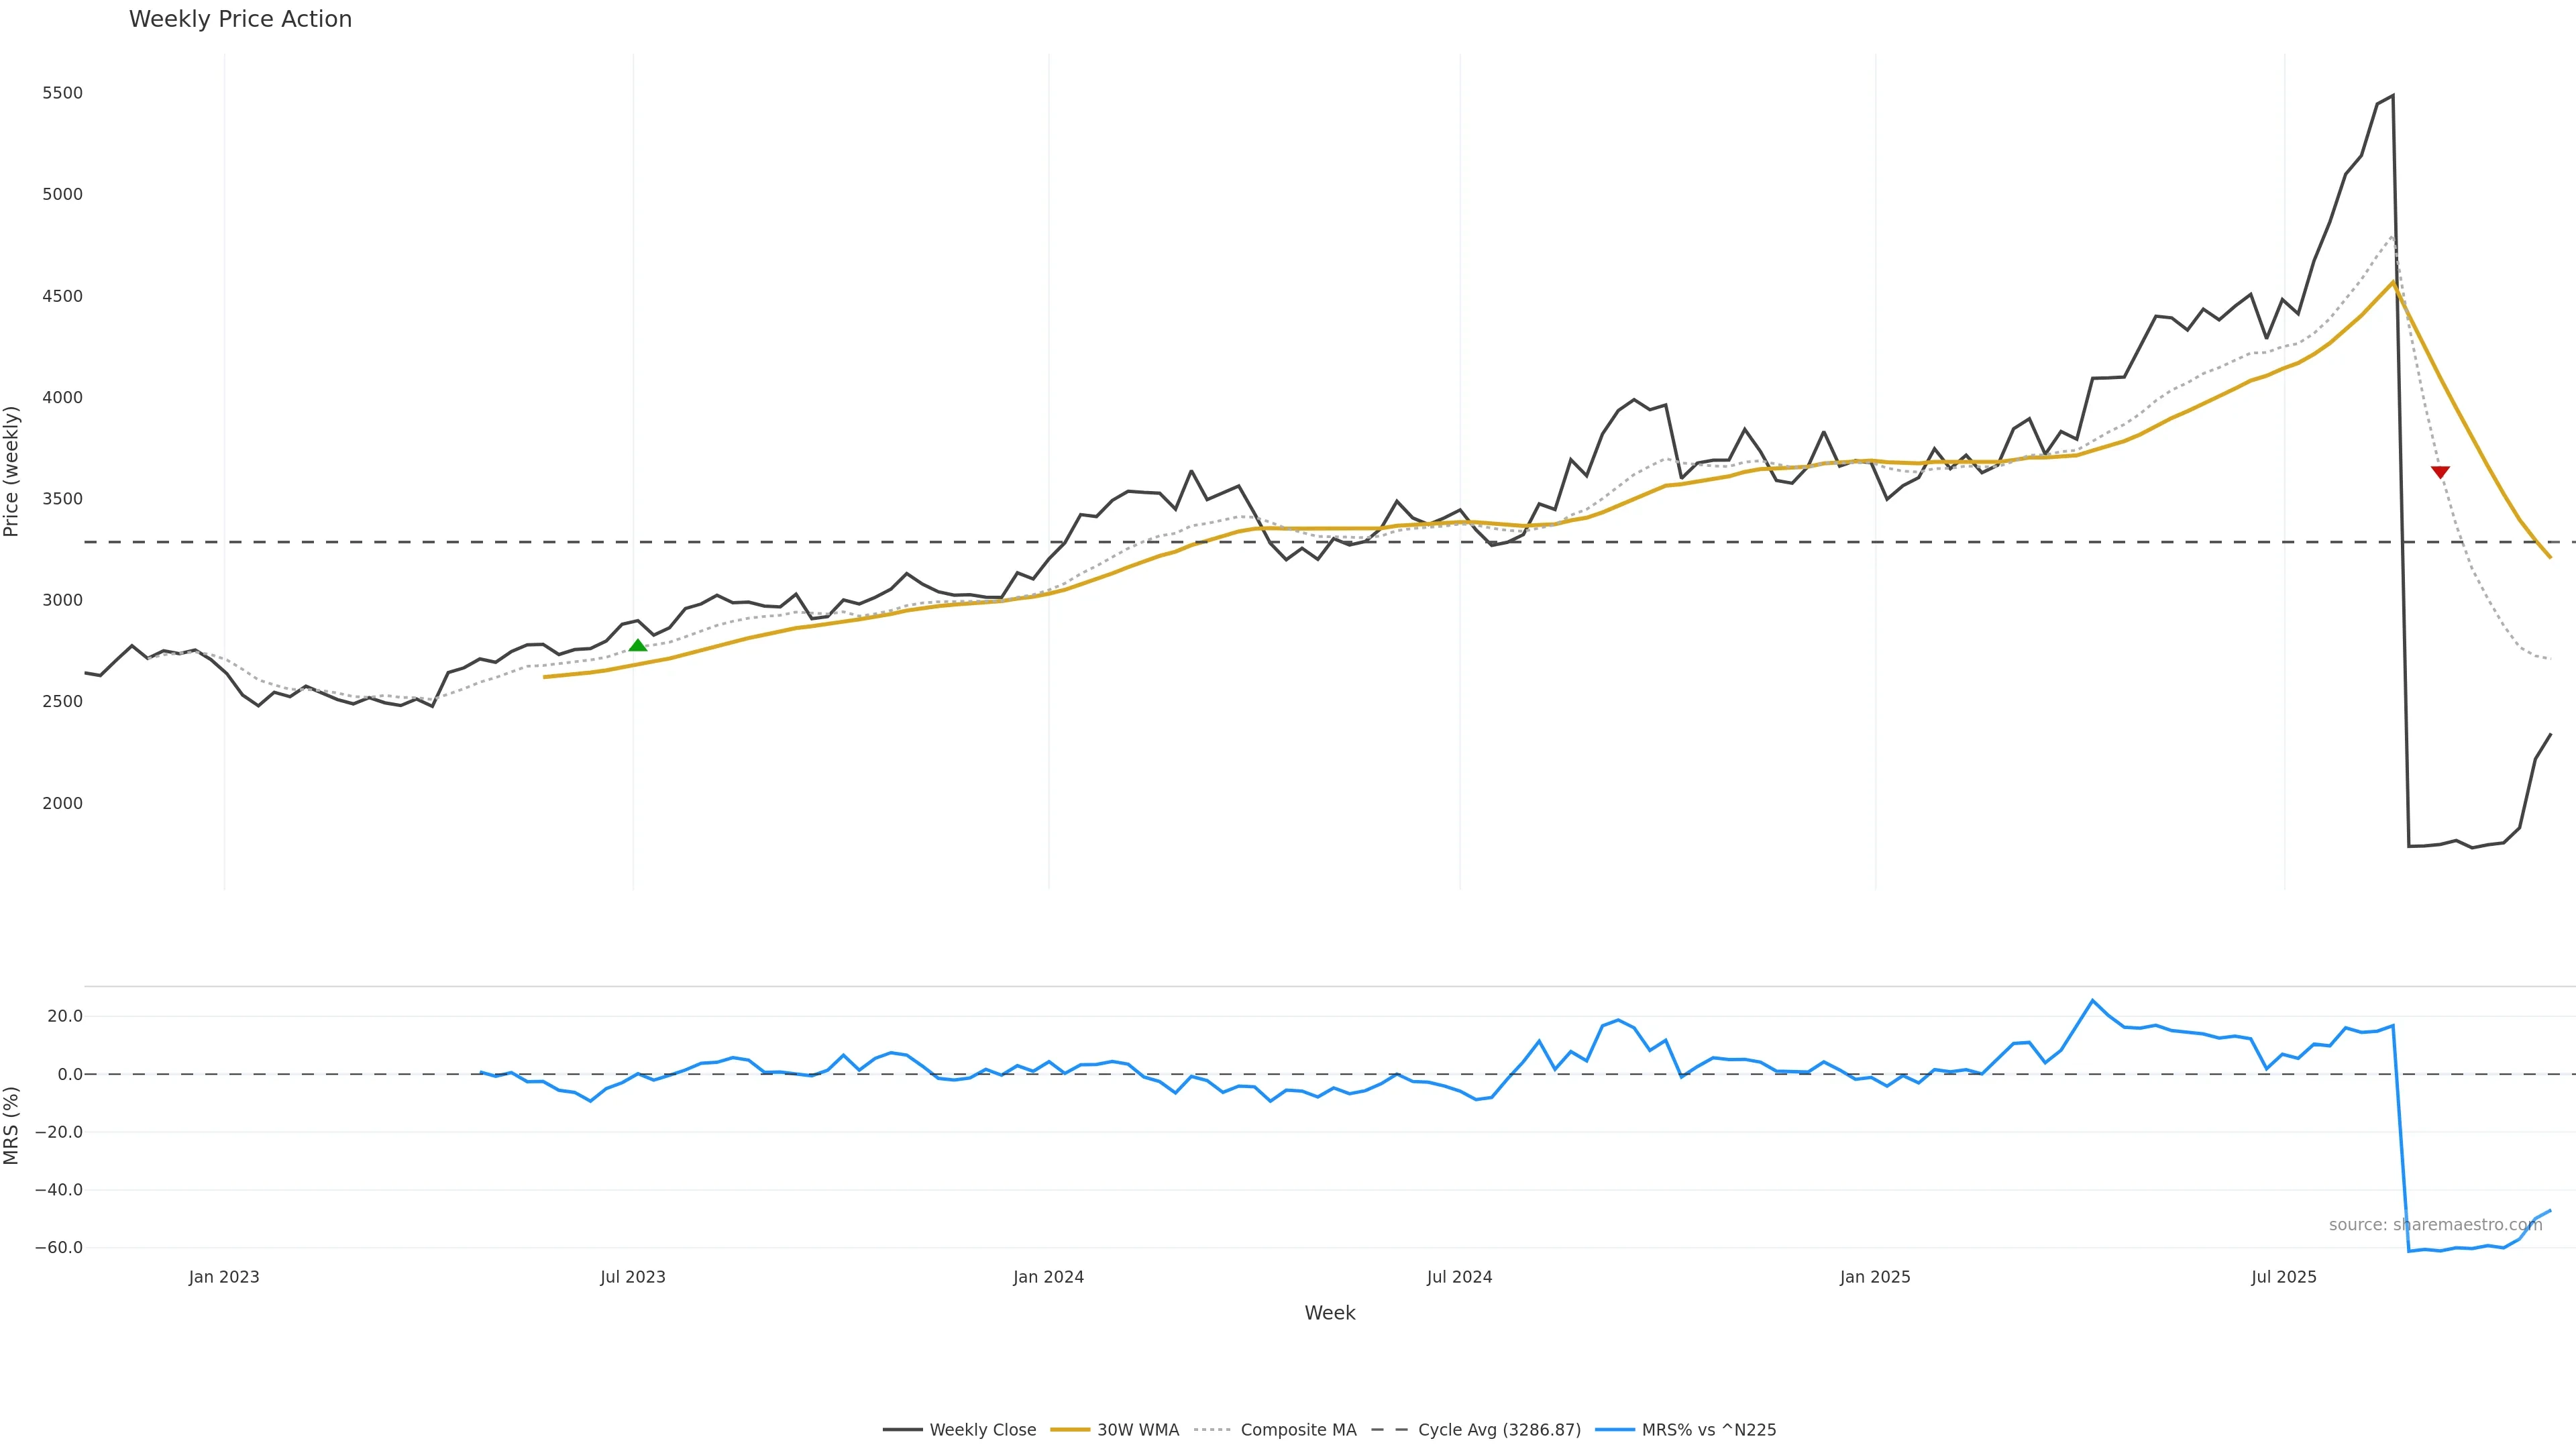This screenshot has width=2576, height=1449.
Task: Hide the Composite MA series via legend
Action: pos(1298,1430)
